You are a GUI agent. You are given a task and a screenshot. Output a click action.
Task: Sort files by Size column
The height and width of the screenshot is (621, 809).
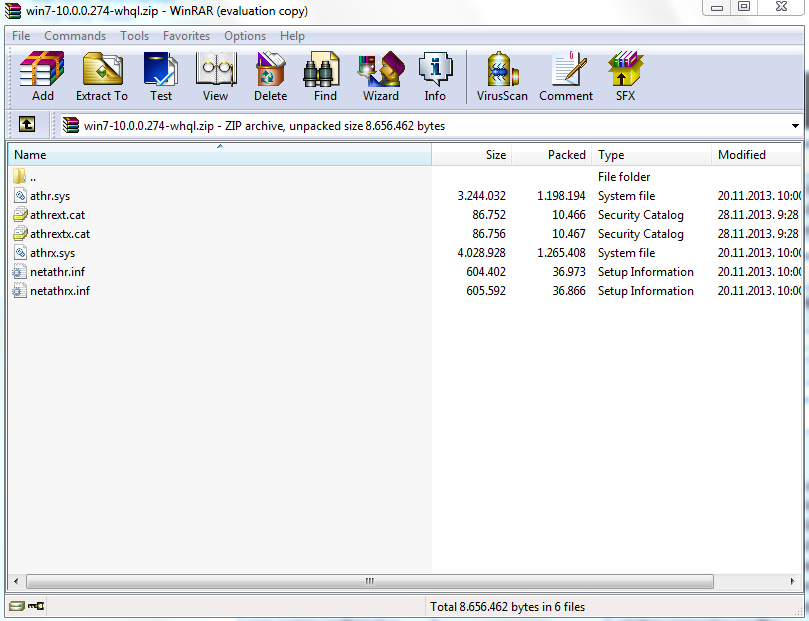click(472, 155)
